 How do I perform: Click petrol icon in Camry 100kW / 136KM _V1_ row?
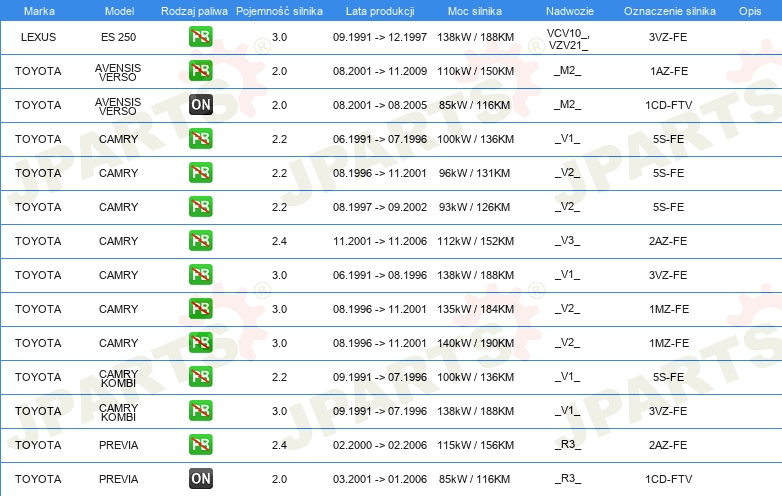pos(200,139)
